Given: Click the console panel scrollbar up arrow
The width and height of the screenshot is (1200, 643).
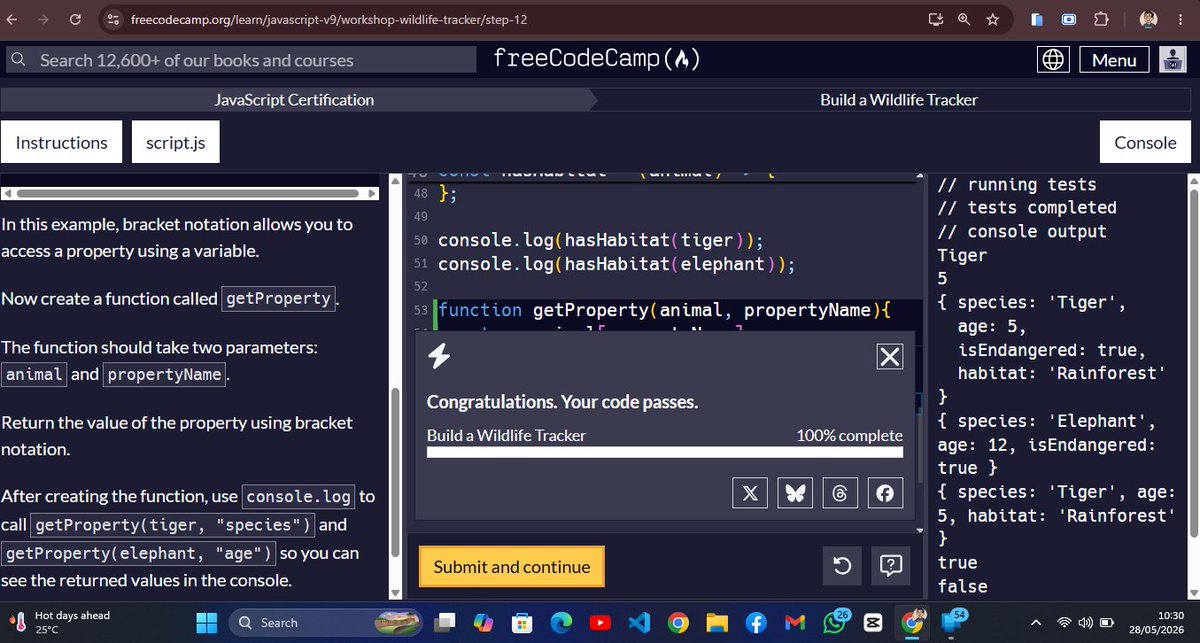Looking at the screenshot, I should [x=1192, y=179].
